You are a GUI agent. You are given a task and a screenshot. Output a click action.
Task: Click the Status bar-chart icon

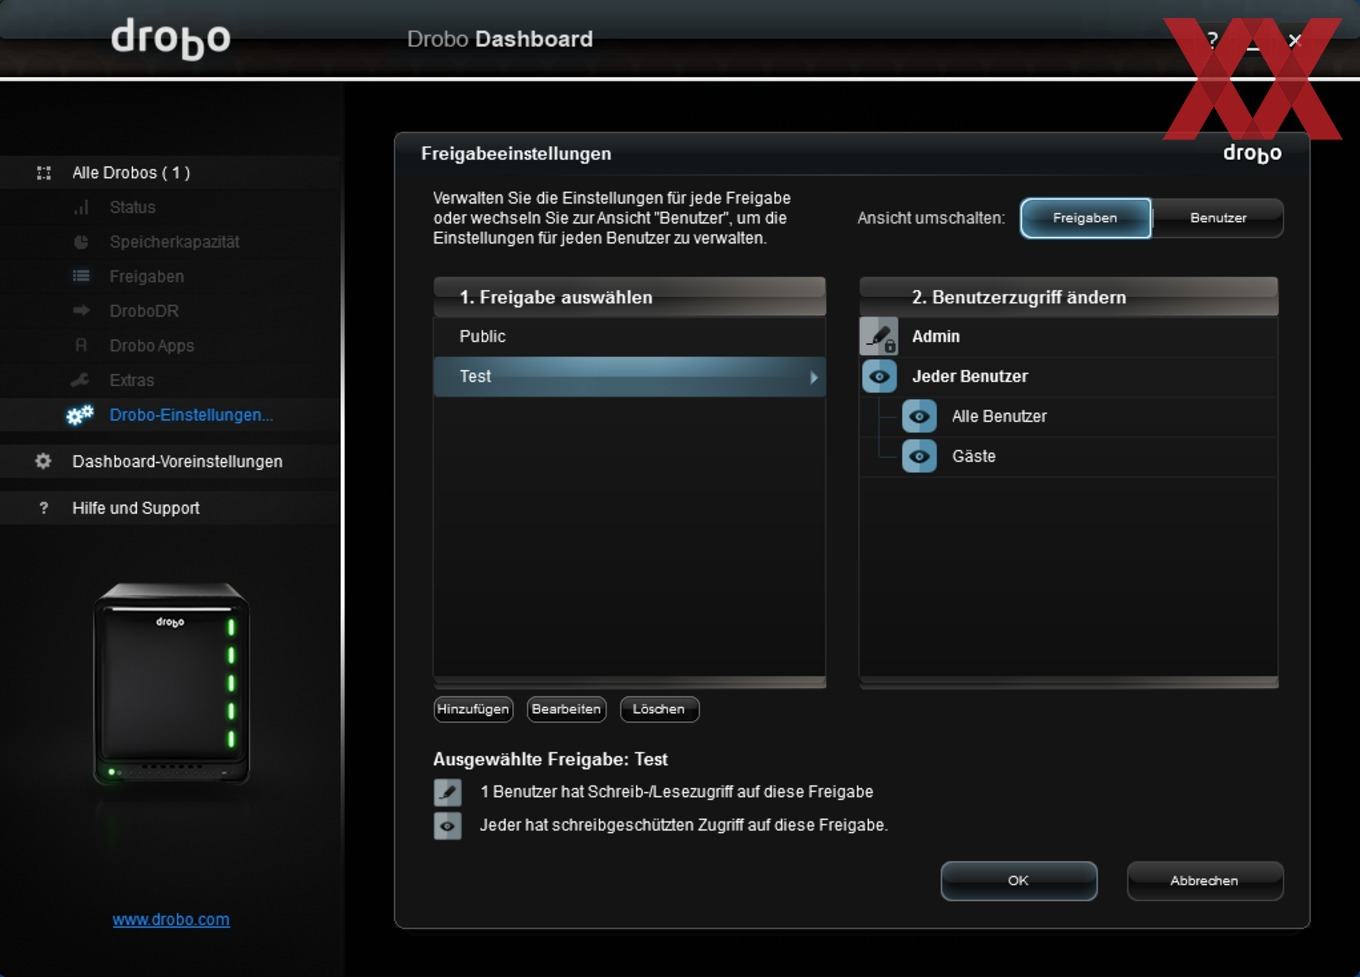(81, 207)
